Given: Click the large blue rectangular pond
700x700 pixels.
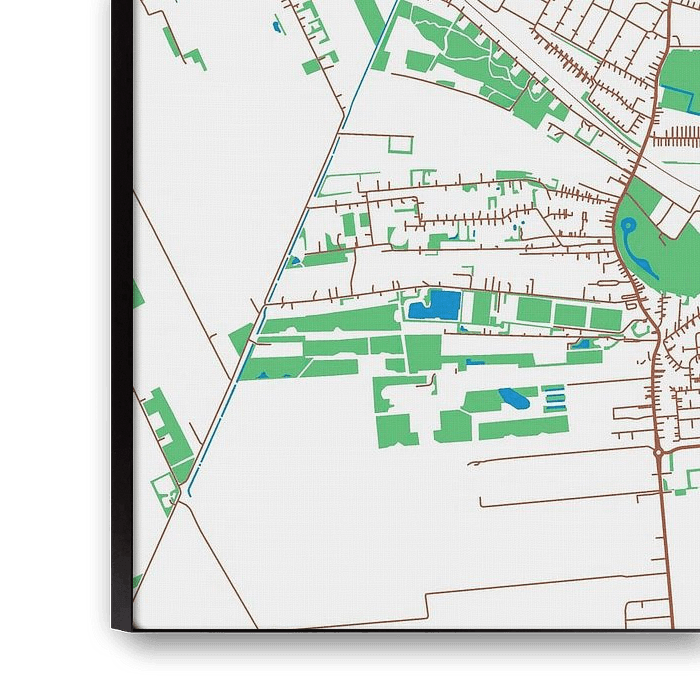Looking at the screenshot, I should pos(434,305).
